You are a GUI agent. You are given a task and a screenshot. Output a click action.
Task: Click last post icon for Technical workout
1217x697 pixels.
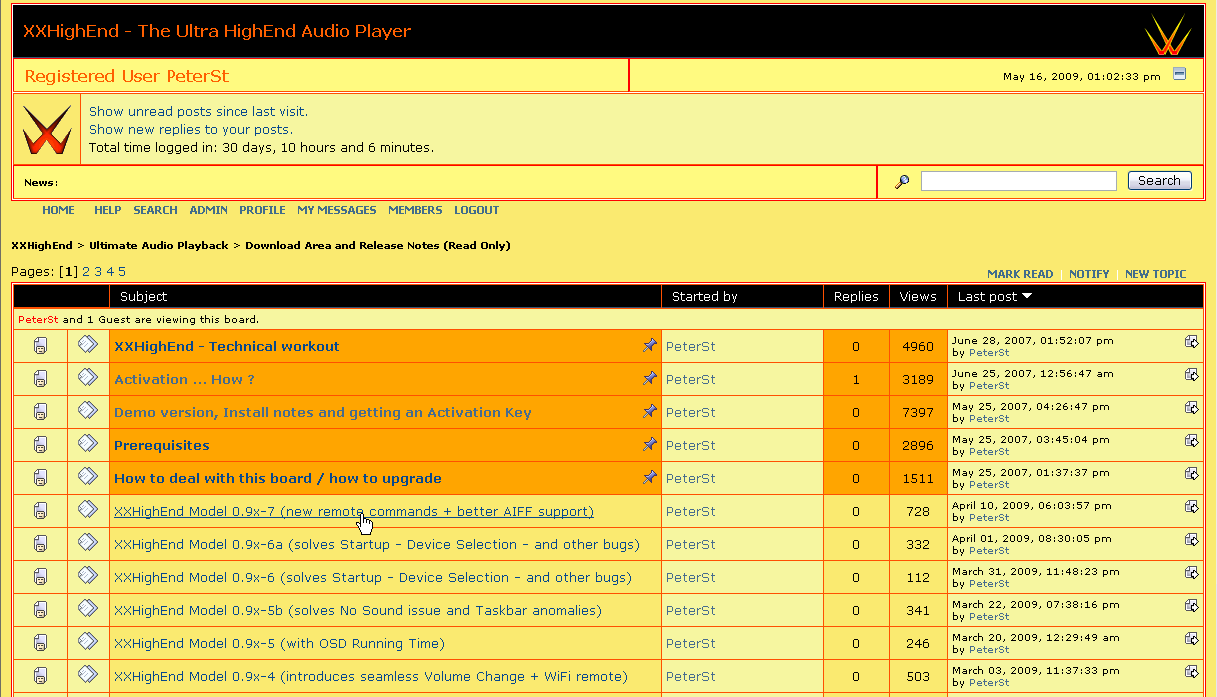(x=1192, y=342)
